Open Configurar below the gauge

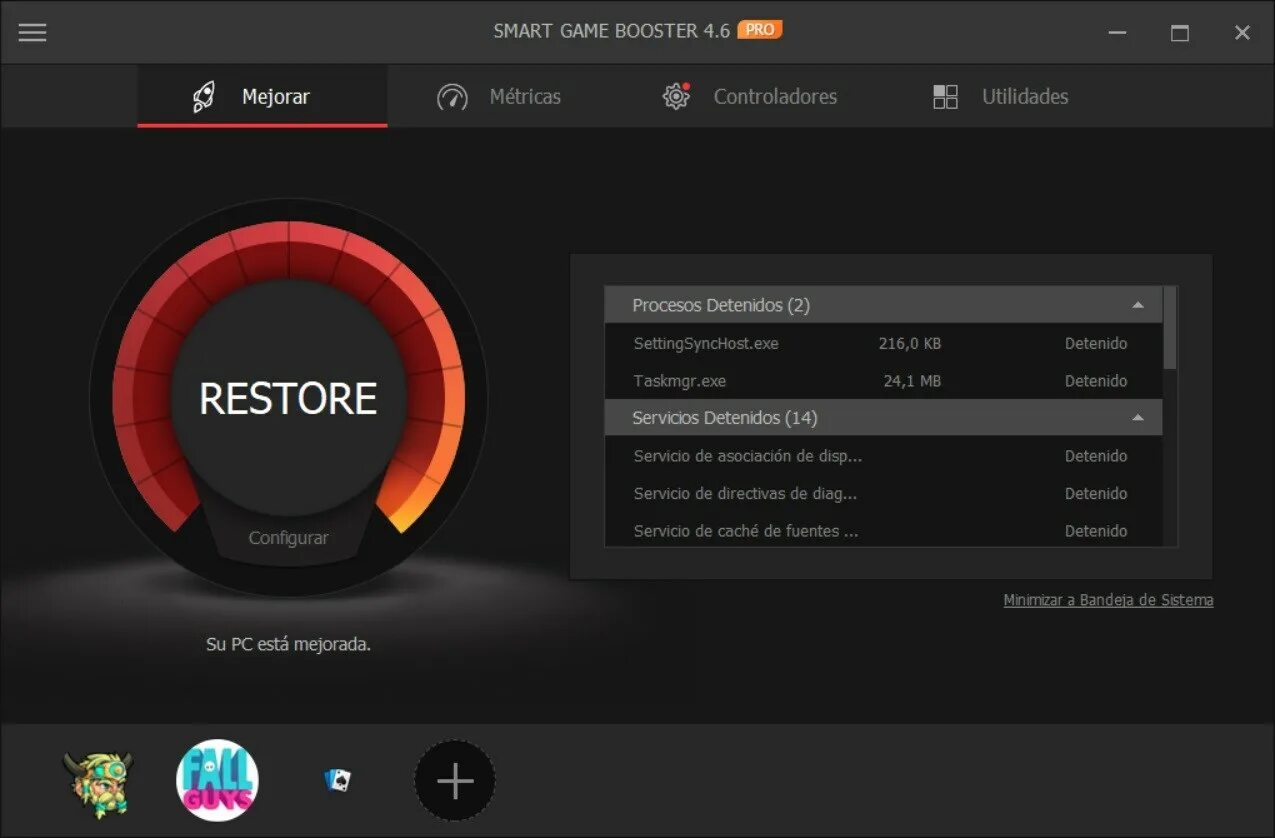(288, 538)
